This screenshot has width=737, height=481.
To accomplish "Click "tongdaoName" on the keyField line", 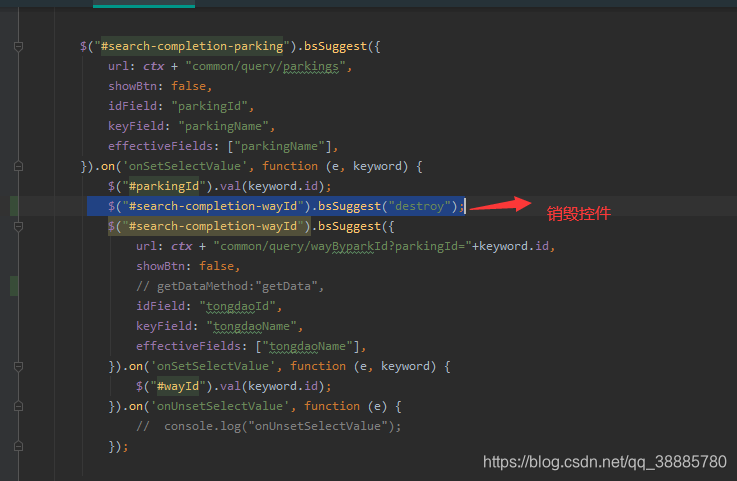I will (x=251, y=326).
